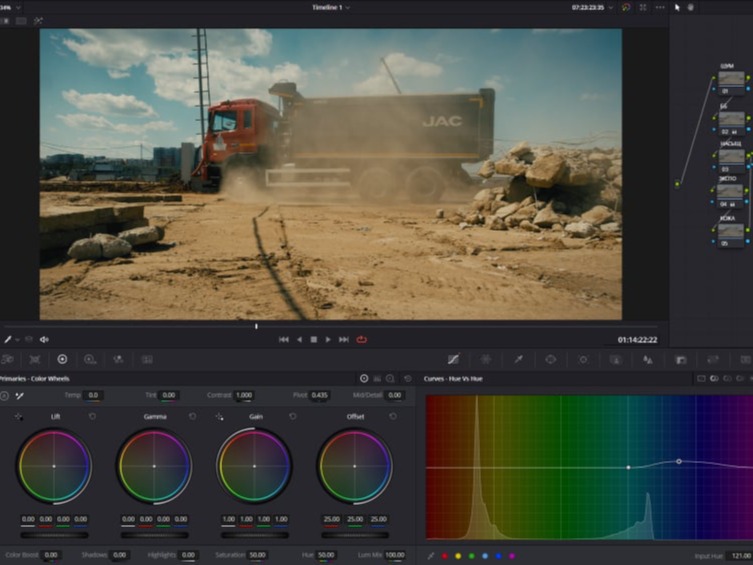The image size is (753, 565).
Task: Click the Gamma master wheel slider
Action: (155, 535)
